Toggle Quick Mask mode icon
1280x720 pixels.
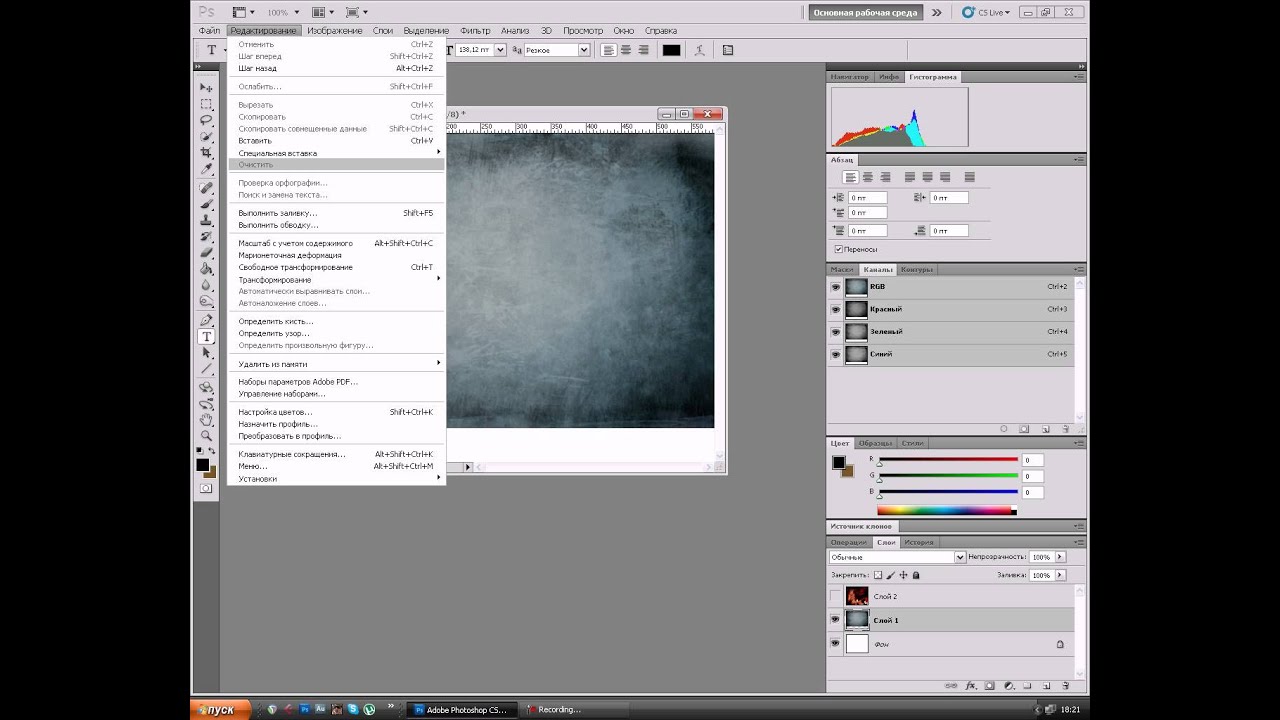point(206,488)
